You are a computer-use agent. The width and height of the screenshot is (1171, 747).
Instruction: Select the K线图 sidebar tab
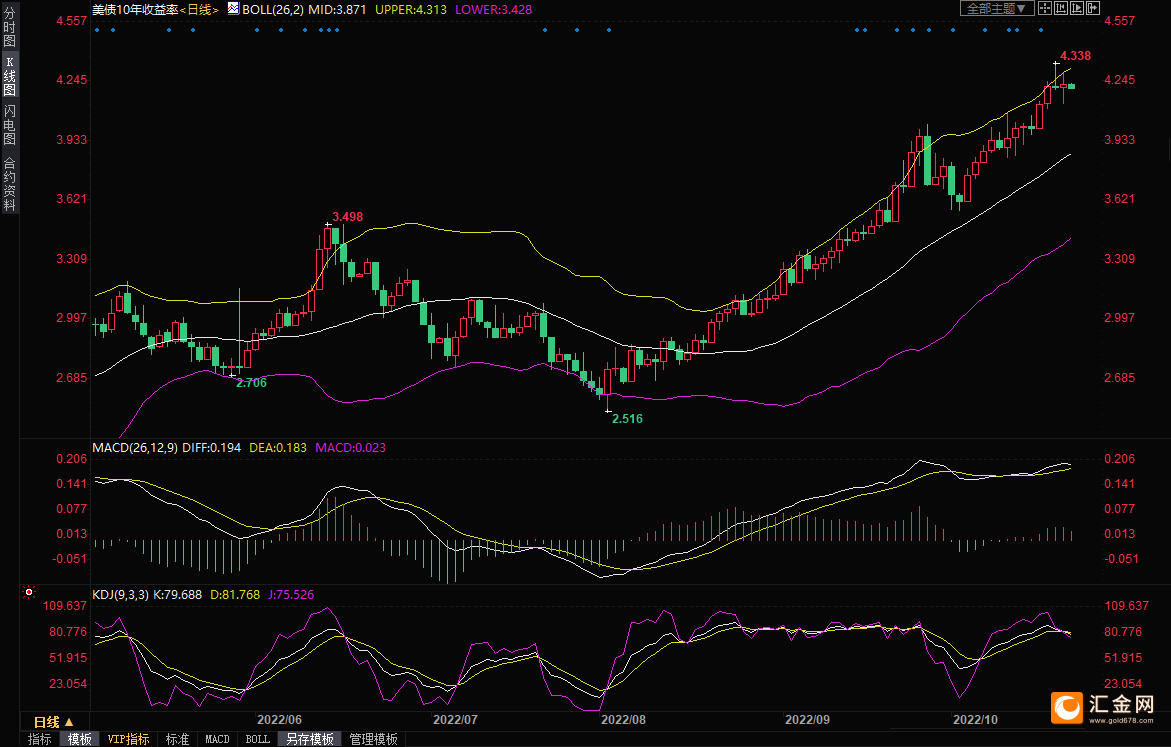coord(9,82)
